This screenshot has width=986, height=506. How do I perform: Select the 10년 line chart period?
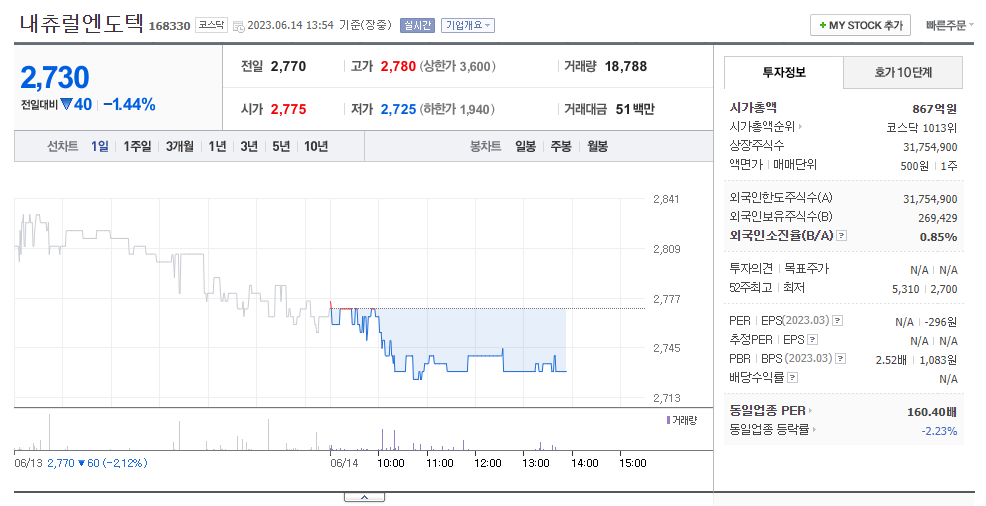316,146
